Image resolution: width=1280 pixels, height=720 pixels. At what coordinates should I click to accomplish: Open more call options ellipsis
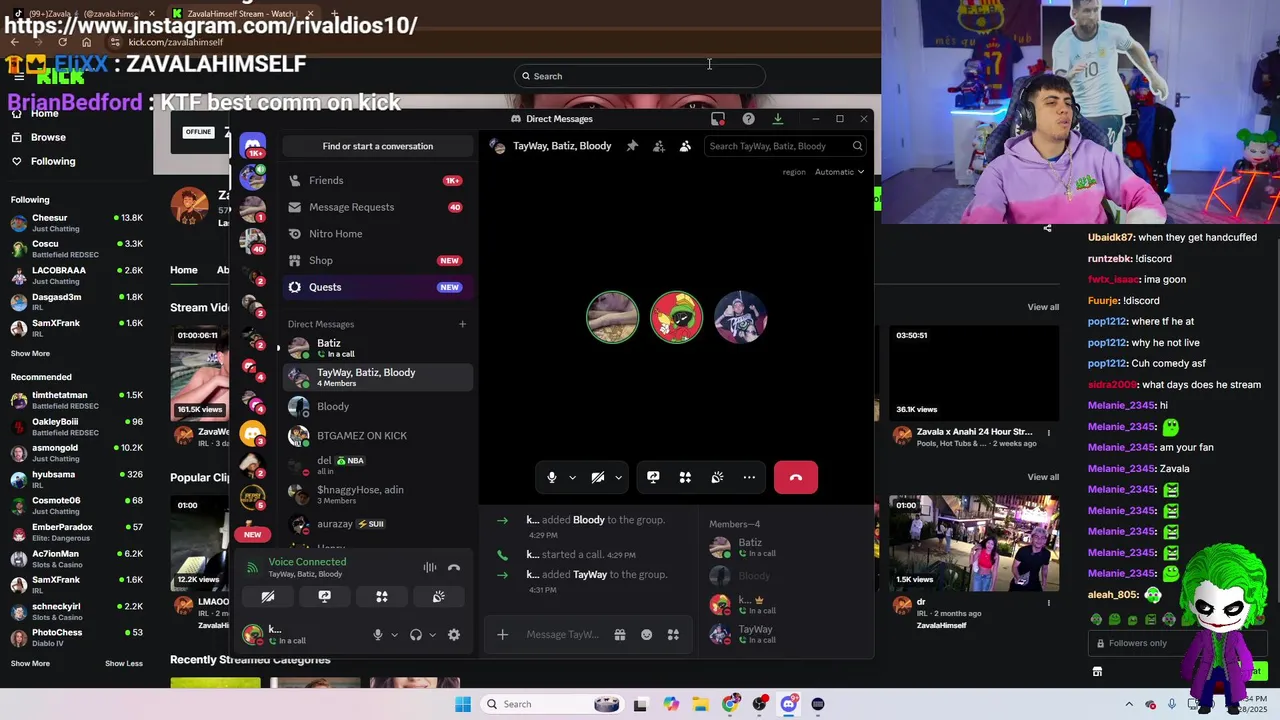[749, 478]
